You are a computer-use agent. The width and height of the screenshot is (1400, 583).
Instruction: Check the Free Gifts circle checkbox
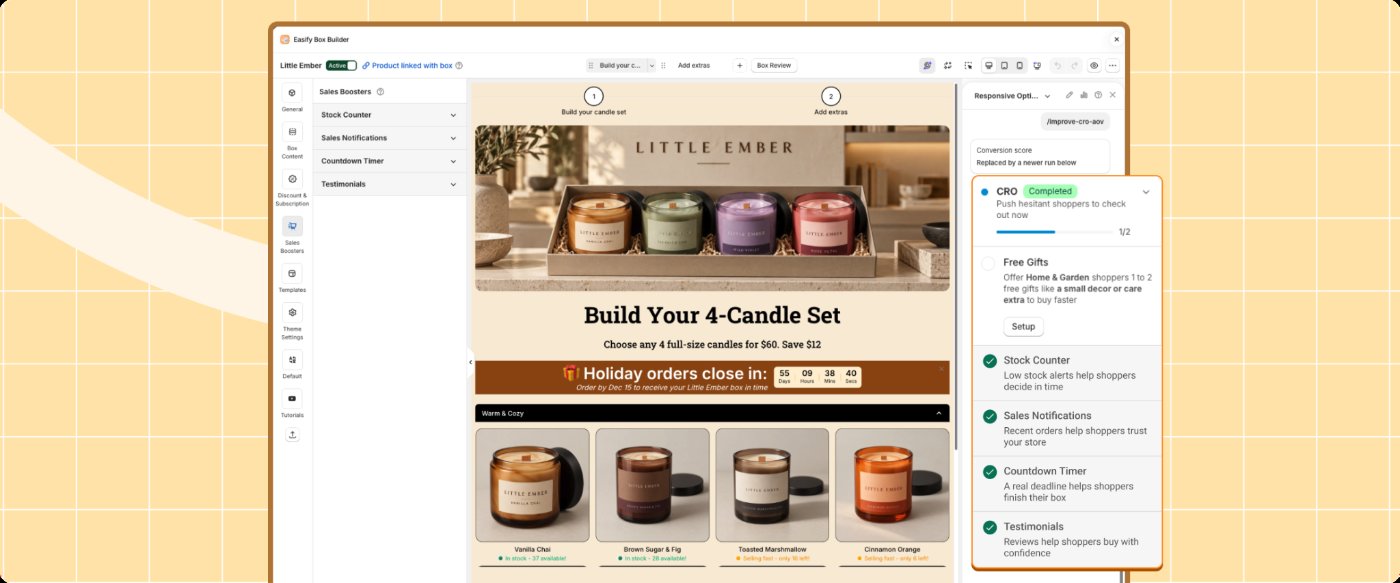pos(989,263)
